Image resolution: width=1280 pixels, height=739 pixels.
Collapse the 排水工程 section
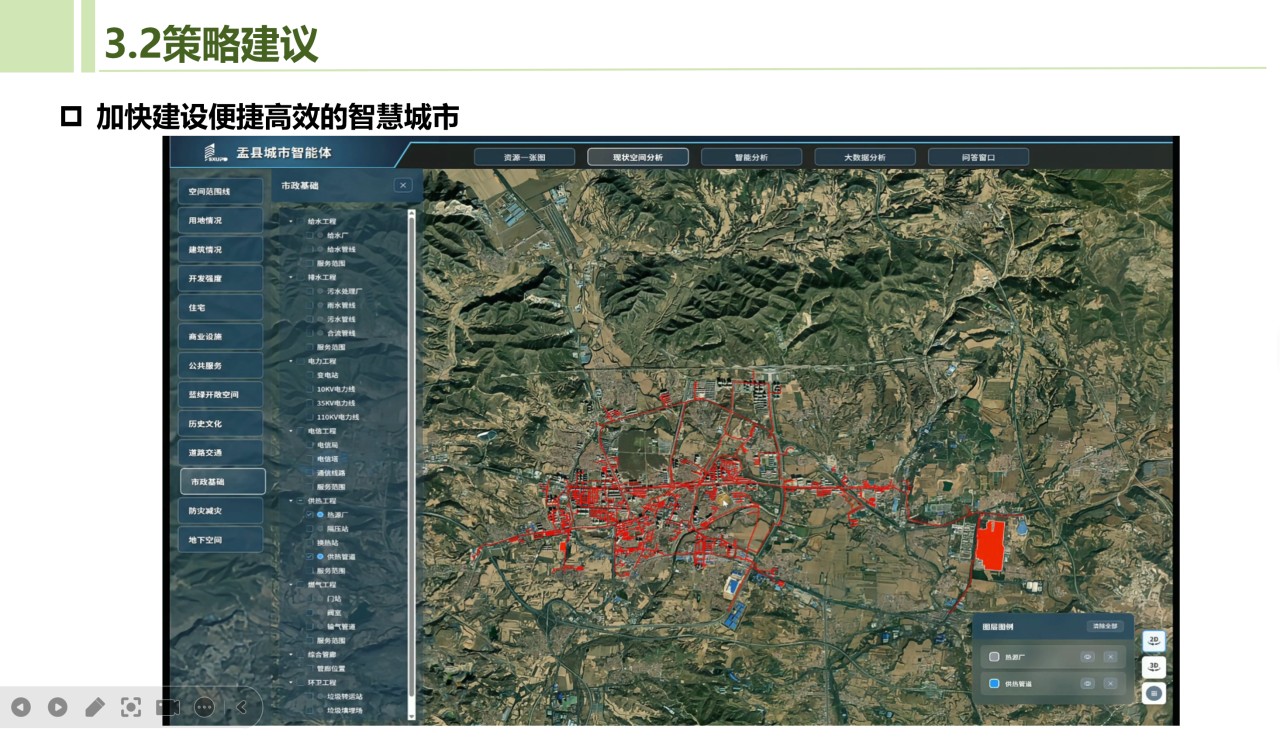click(x=291, y=277)
